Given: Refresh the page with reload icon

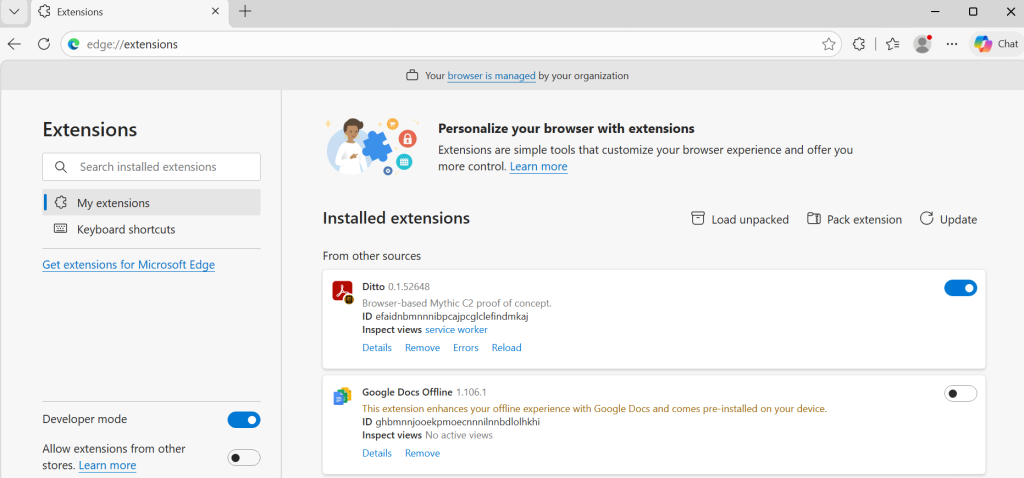Looking at the screenshot, I should click(44, 44).
